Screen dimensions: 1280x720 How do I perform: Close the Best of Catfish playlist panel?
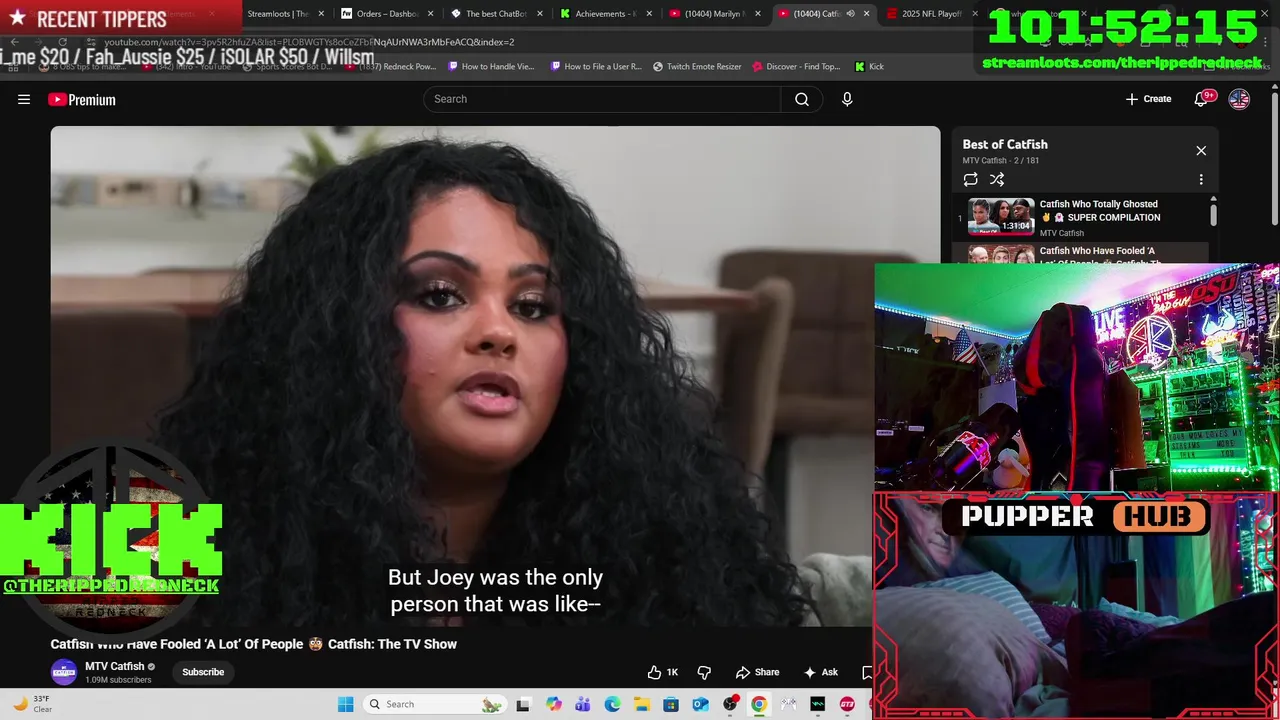(x=1201, y=151)
